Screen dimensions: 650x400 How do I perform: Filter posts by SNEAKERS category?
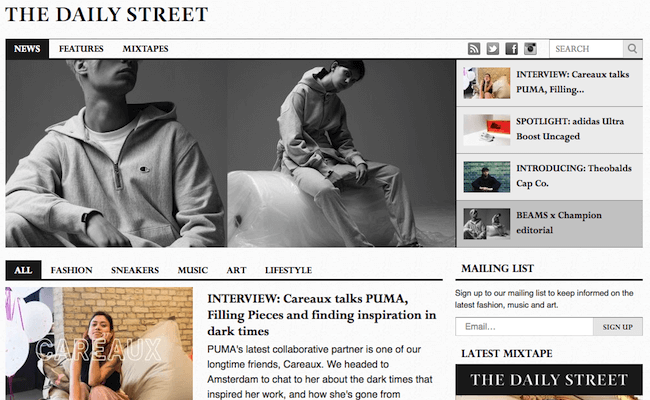tap(135, 270)
